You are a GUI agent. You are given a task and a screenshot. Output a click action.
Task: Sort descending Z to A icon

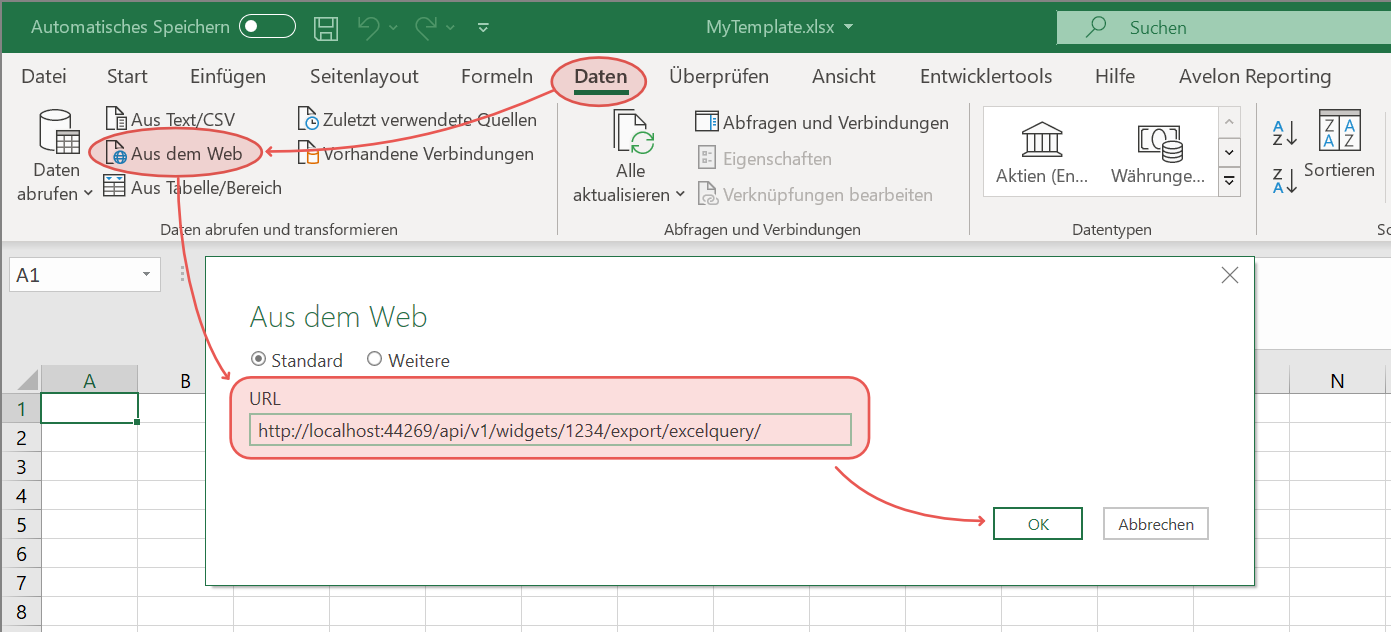click(1285, 180)
